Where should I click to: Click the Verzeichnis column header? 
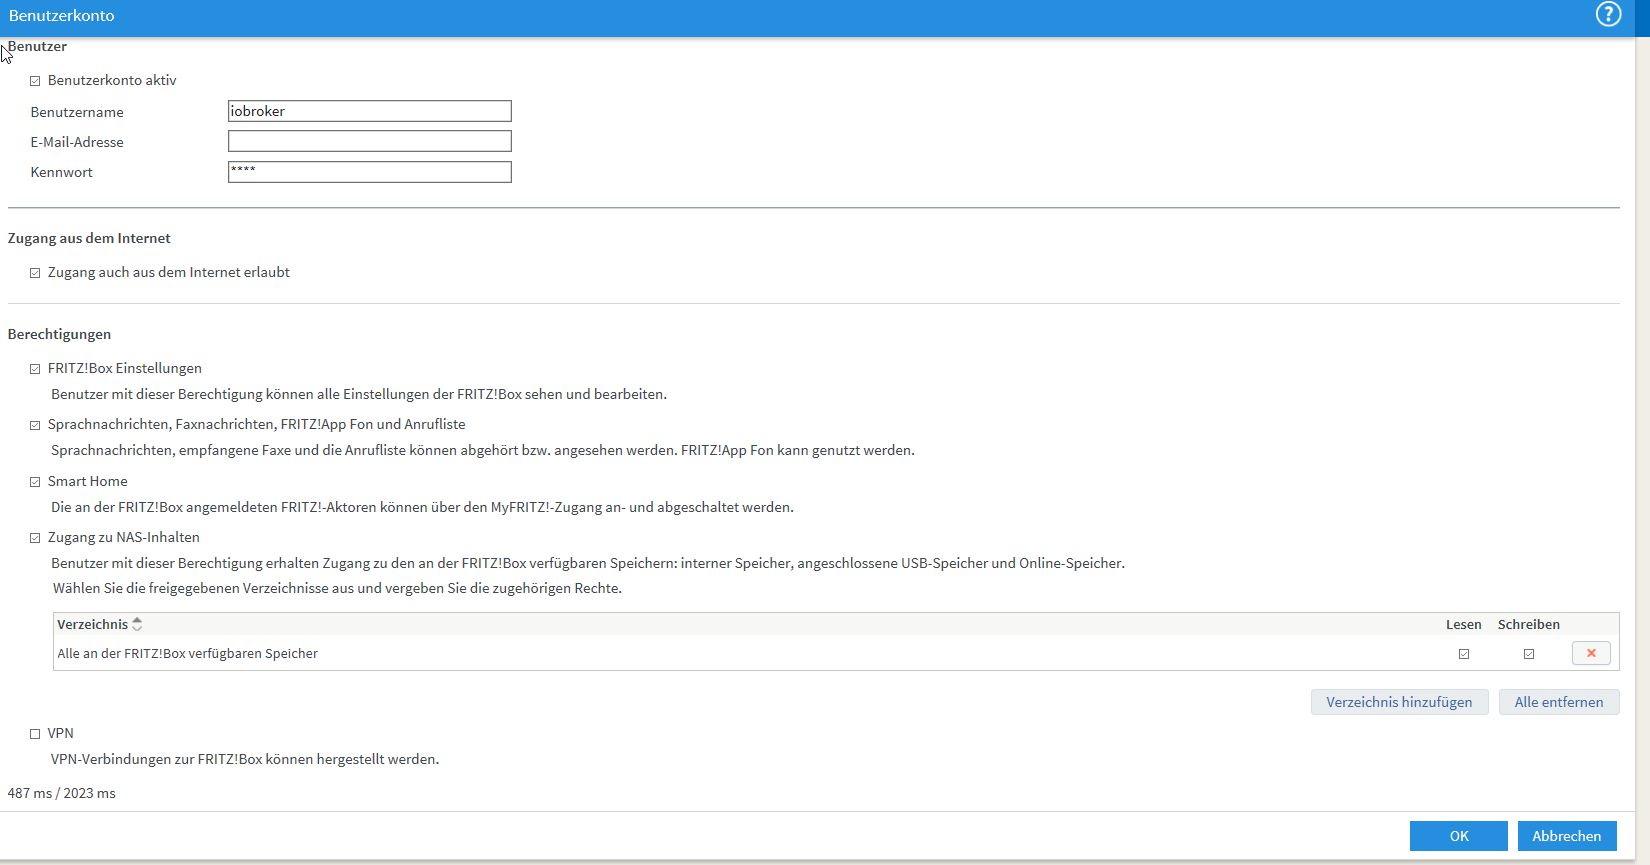coord(93,624)
